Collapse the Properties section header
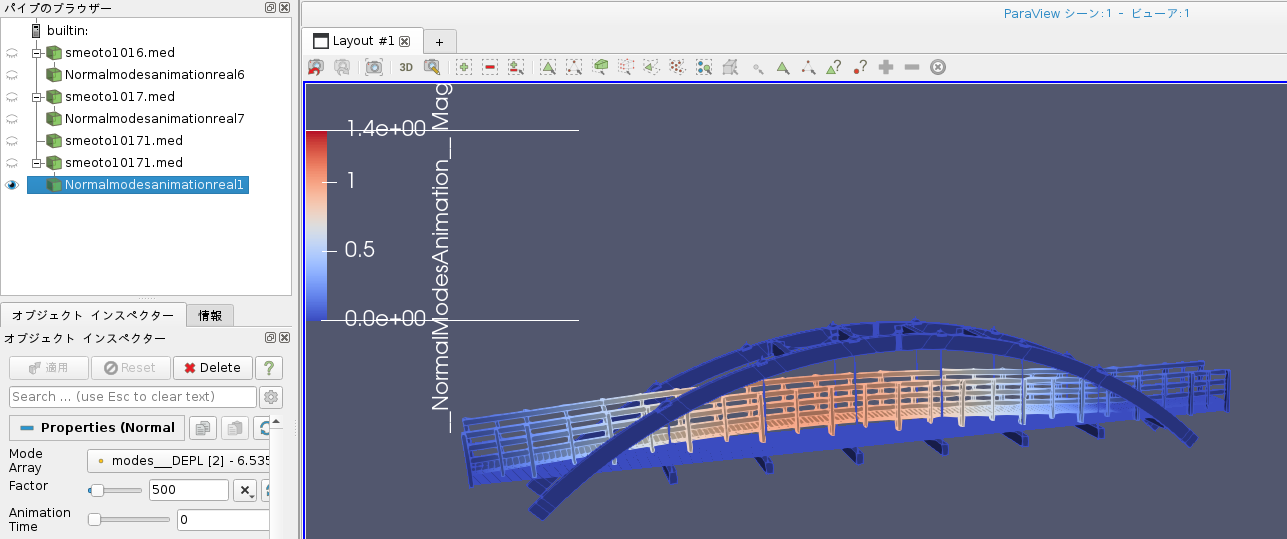Image resolution: width=1287 pixels, height=539 pixels. pyautogui.click(x=97, y=428)
